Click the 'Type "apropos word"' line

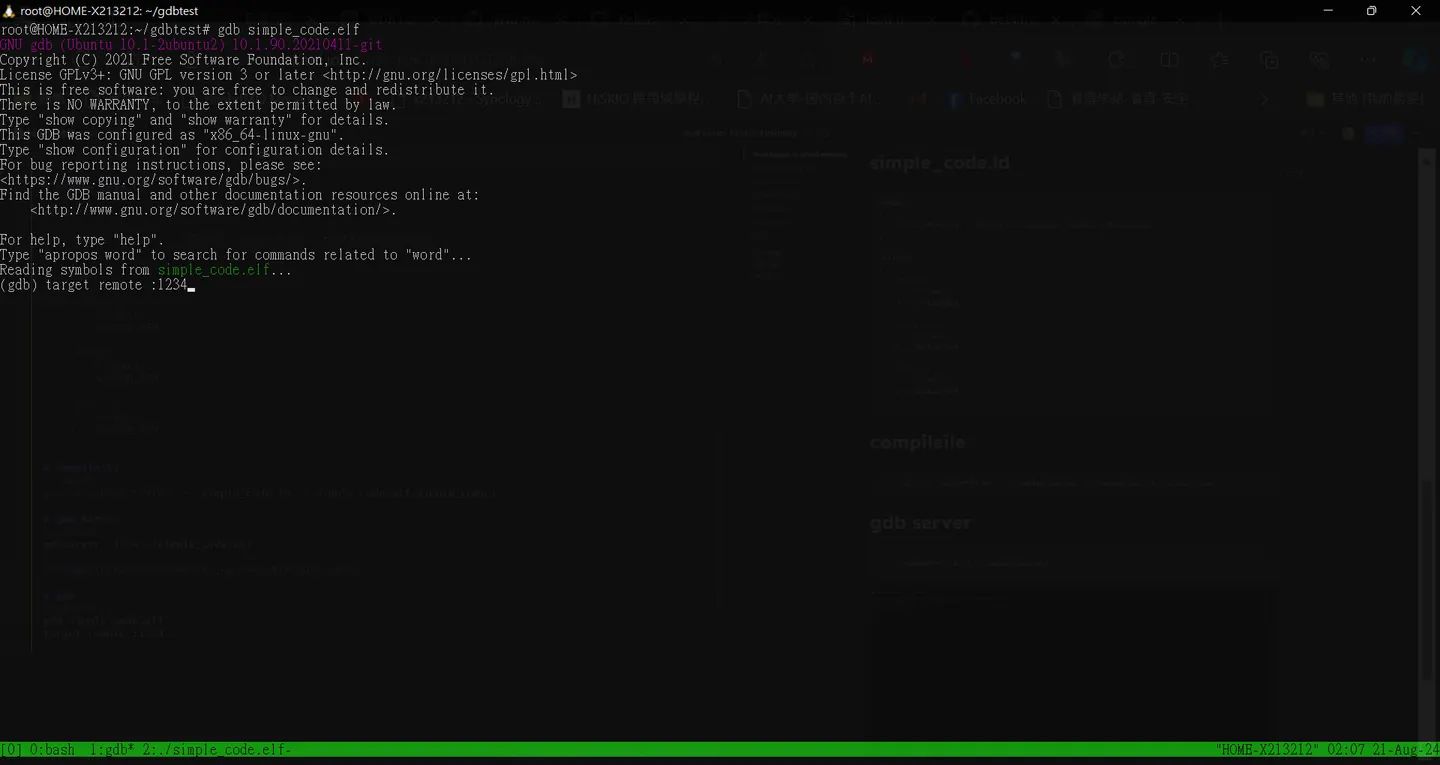tap(236, 255)
